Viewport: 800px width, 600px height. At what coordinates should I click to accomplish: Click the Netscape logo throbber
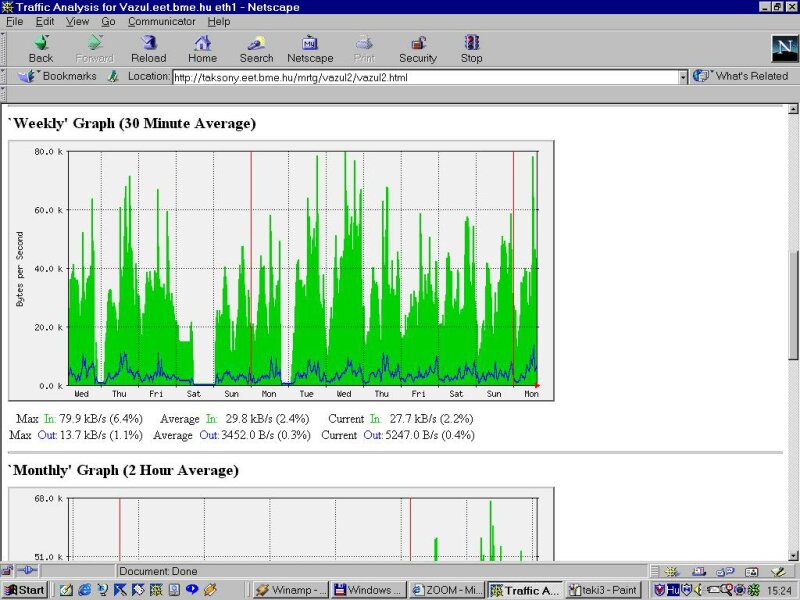coord(782,49)
